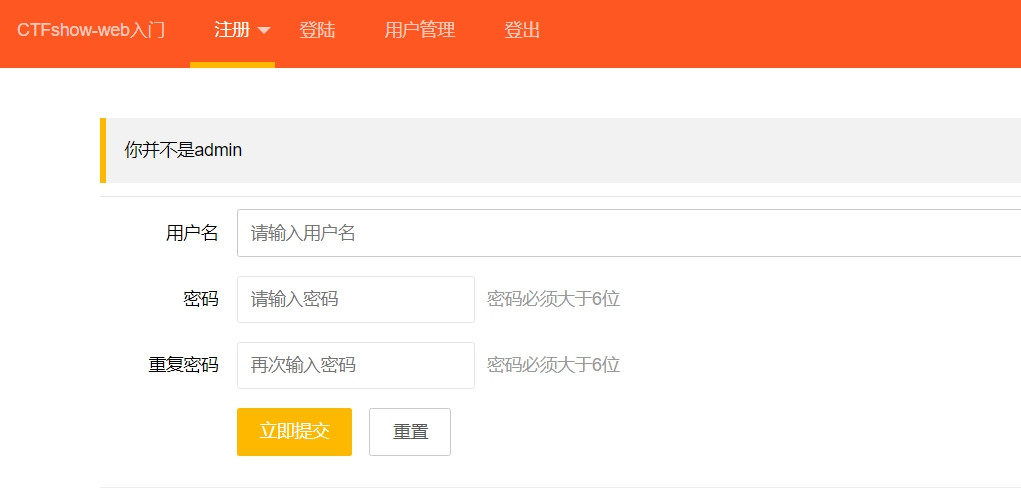The width and height of the screenshot is (1021, 495).
Task: Open the 用户管理 navigation item
Action: (x=419, y=31)
